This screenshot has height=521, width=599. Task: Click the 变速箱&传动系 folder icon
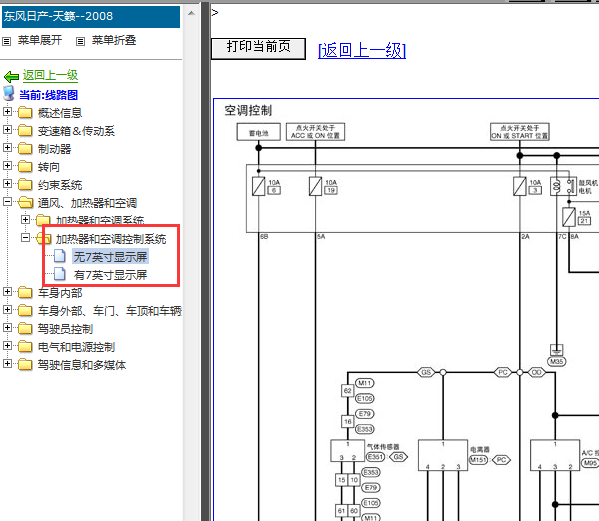(25, 130)
